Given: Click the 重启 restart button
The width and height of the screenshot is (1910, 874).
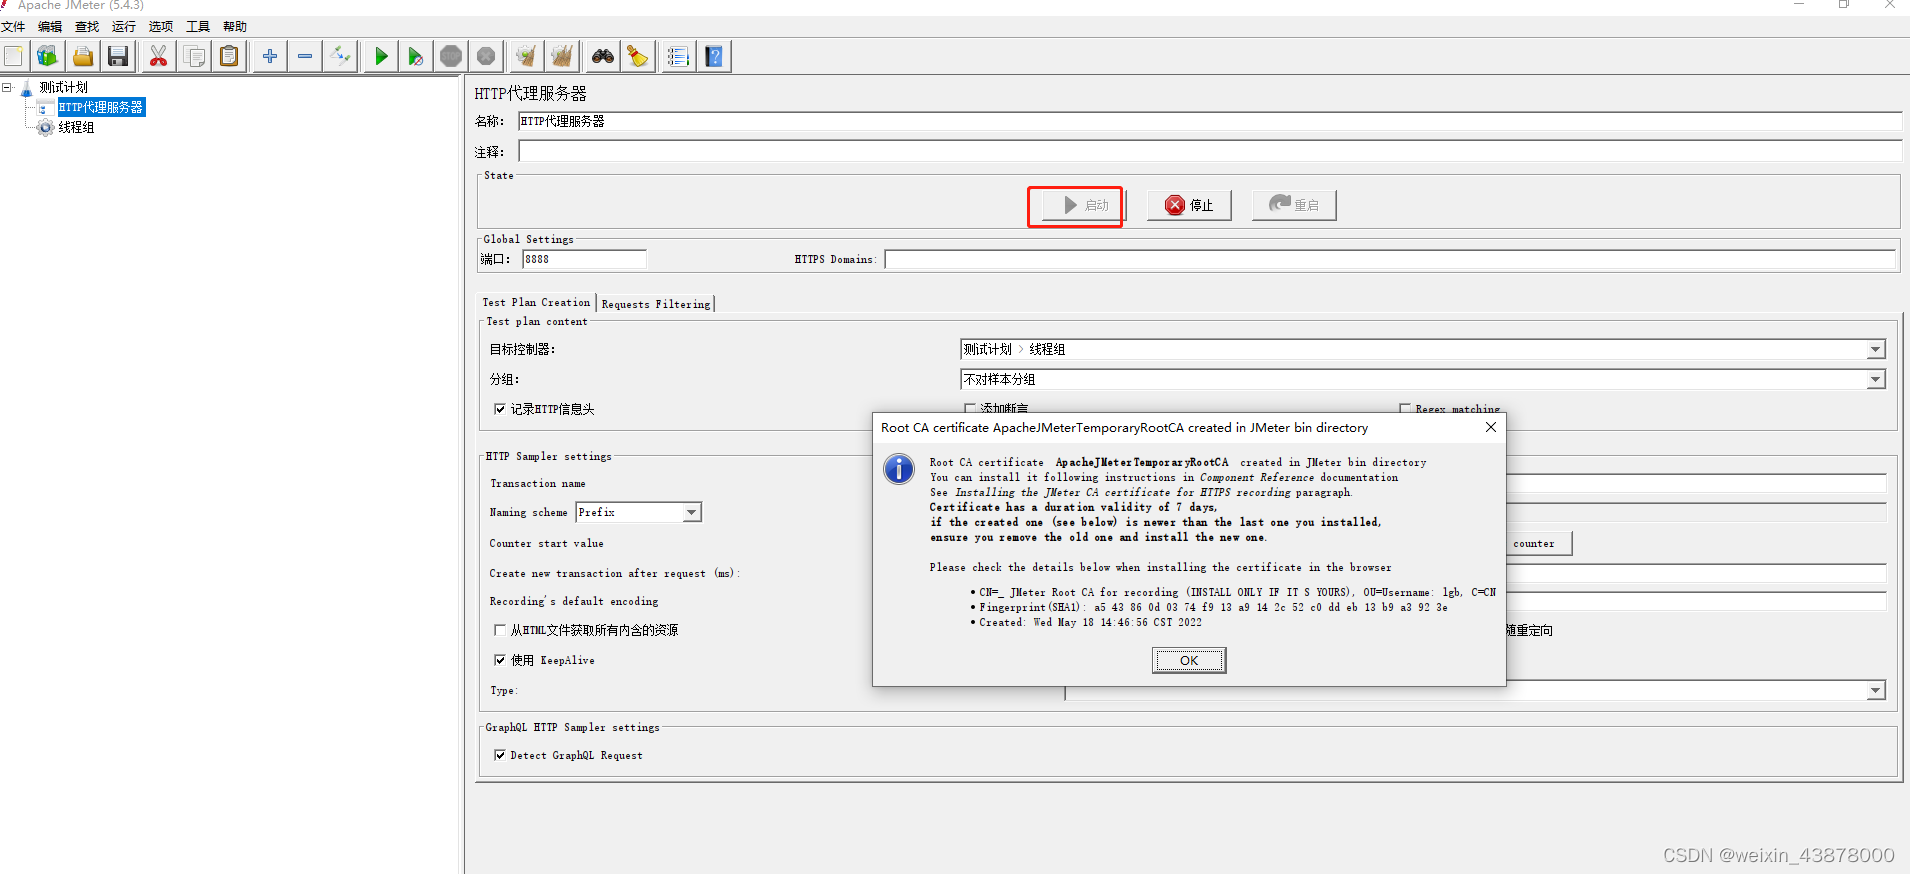Looking at the screenshot, I should [1294, 205].
